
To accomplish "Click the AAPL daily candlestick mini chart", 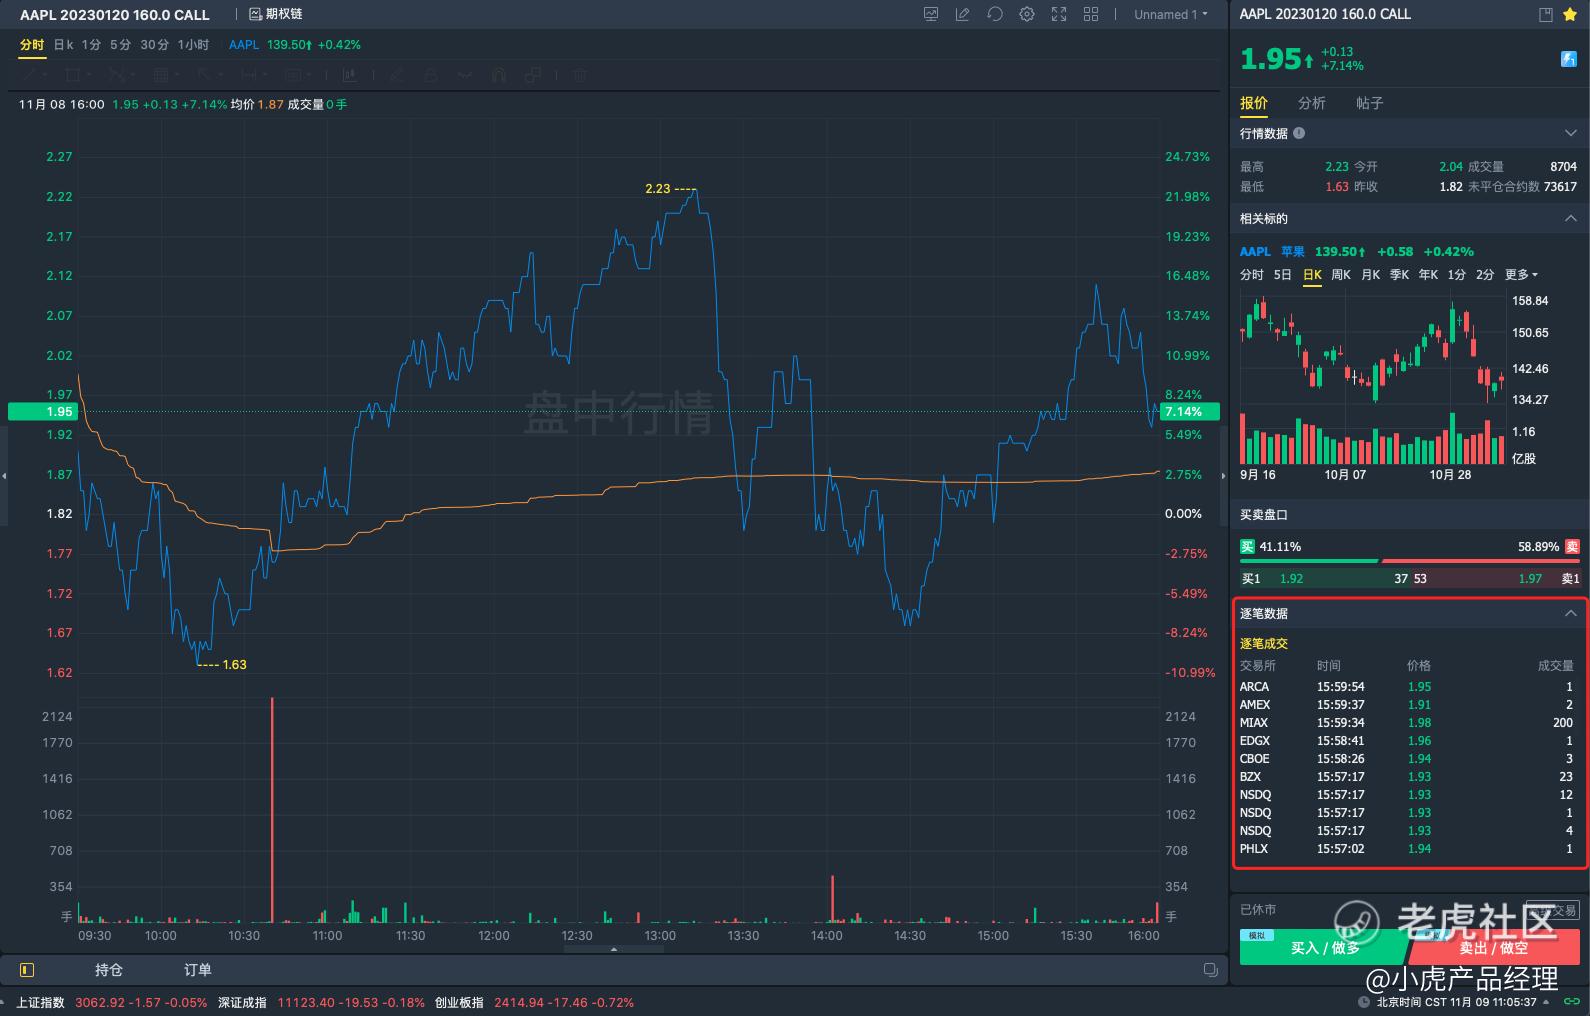I will (1372, 378).
